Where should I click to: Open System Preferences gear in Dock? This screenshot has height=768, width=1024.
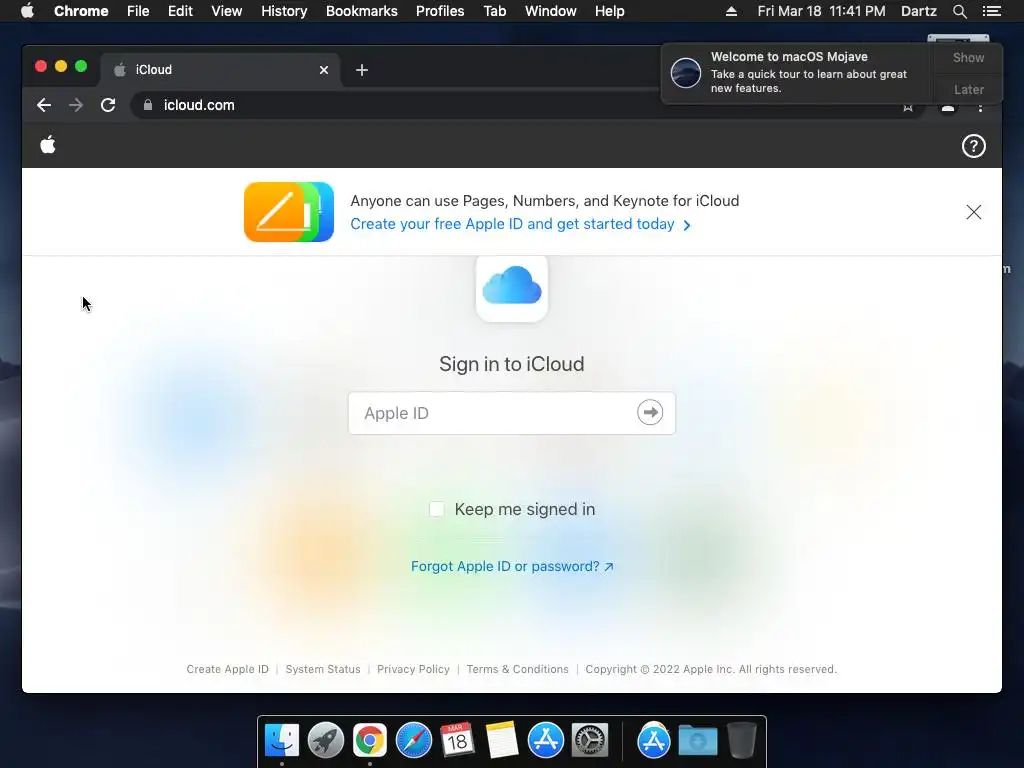tap(590, 741)
